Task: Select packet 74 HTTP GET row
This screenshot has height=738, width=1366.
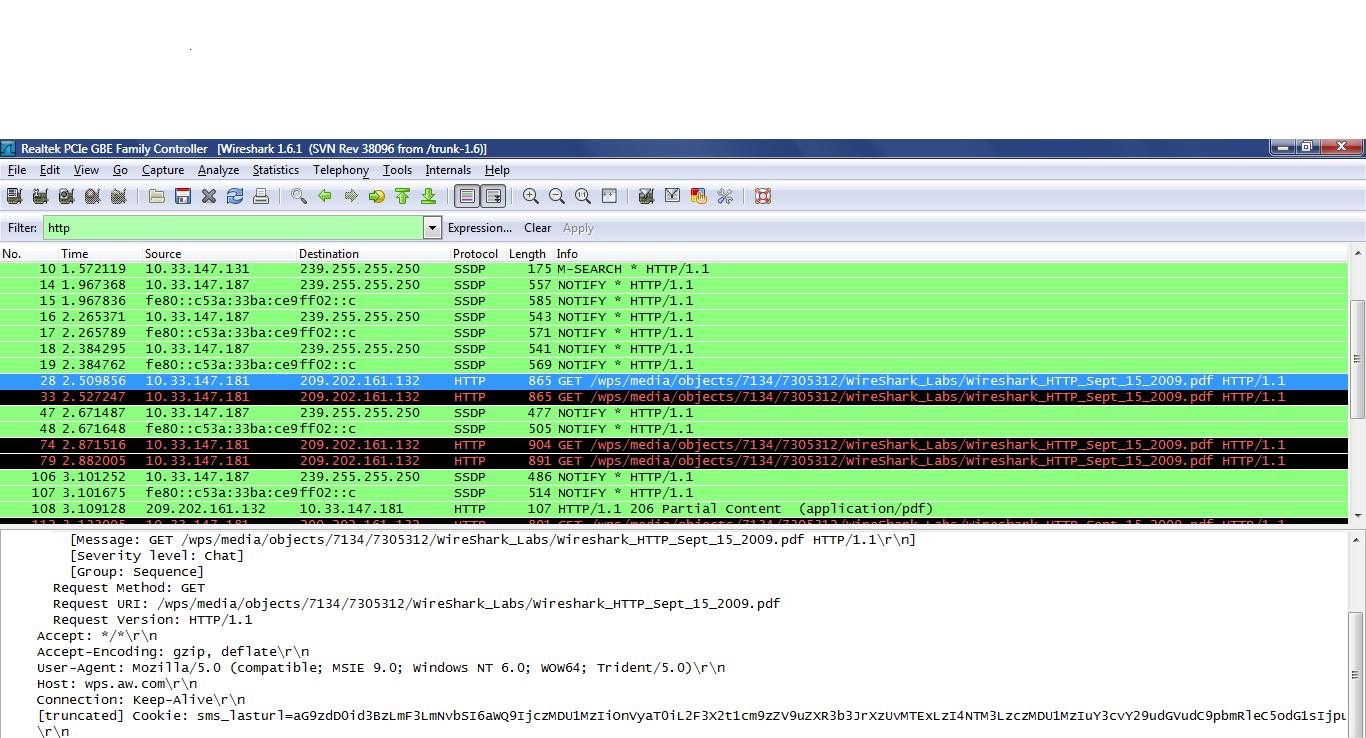Action: click(675, 445)
